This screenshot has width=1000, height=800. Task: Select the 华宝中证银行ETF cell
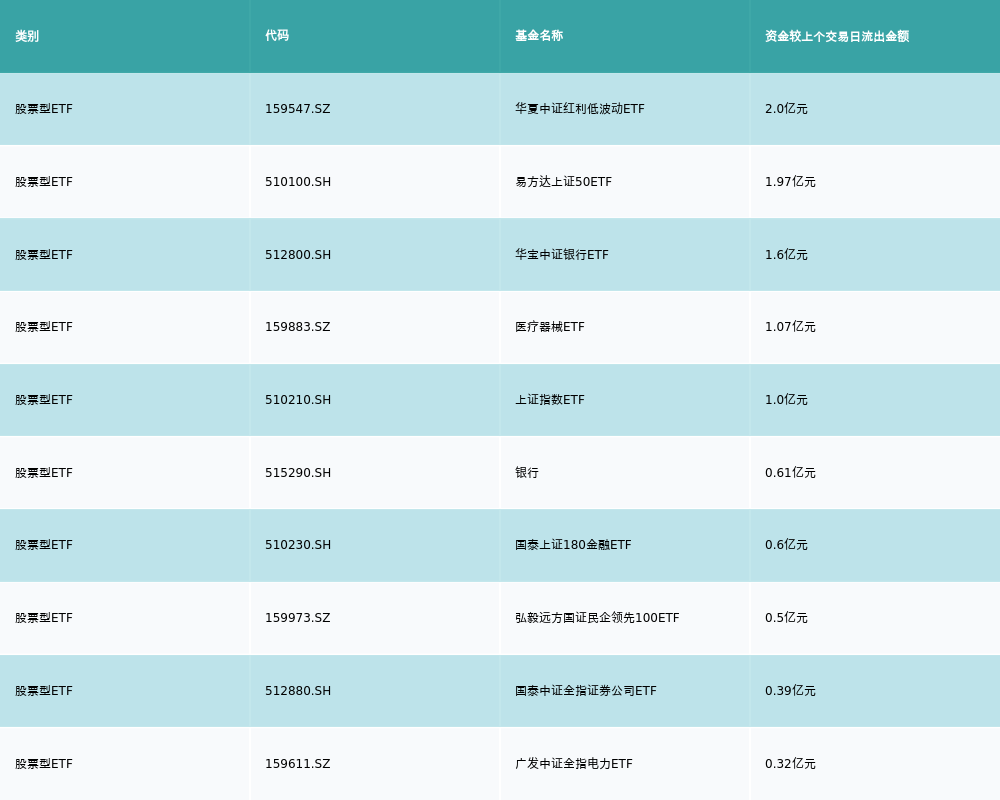(x=562, y=255)
